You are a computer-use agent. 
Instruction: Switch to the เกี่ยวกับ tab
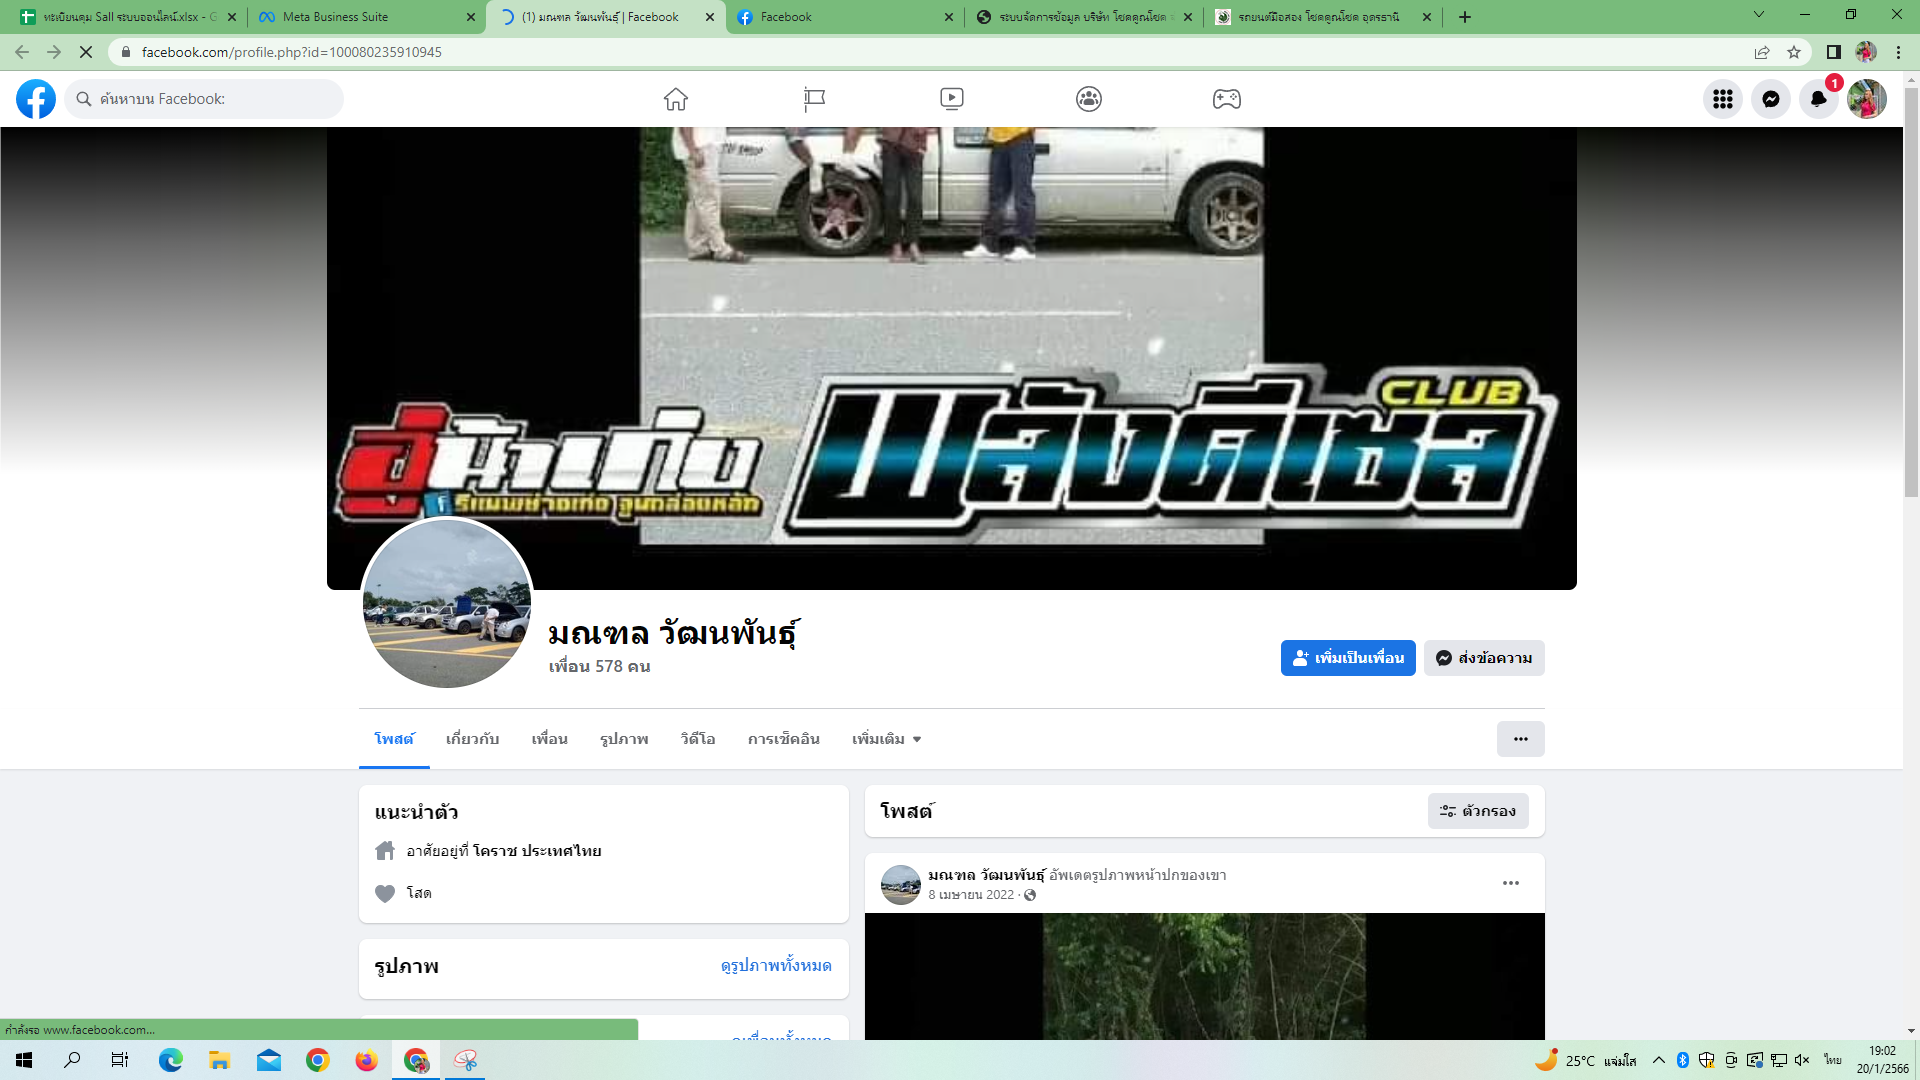click(x=472, y=739)
